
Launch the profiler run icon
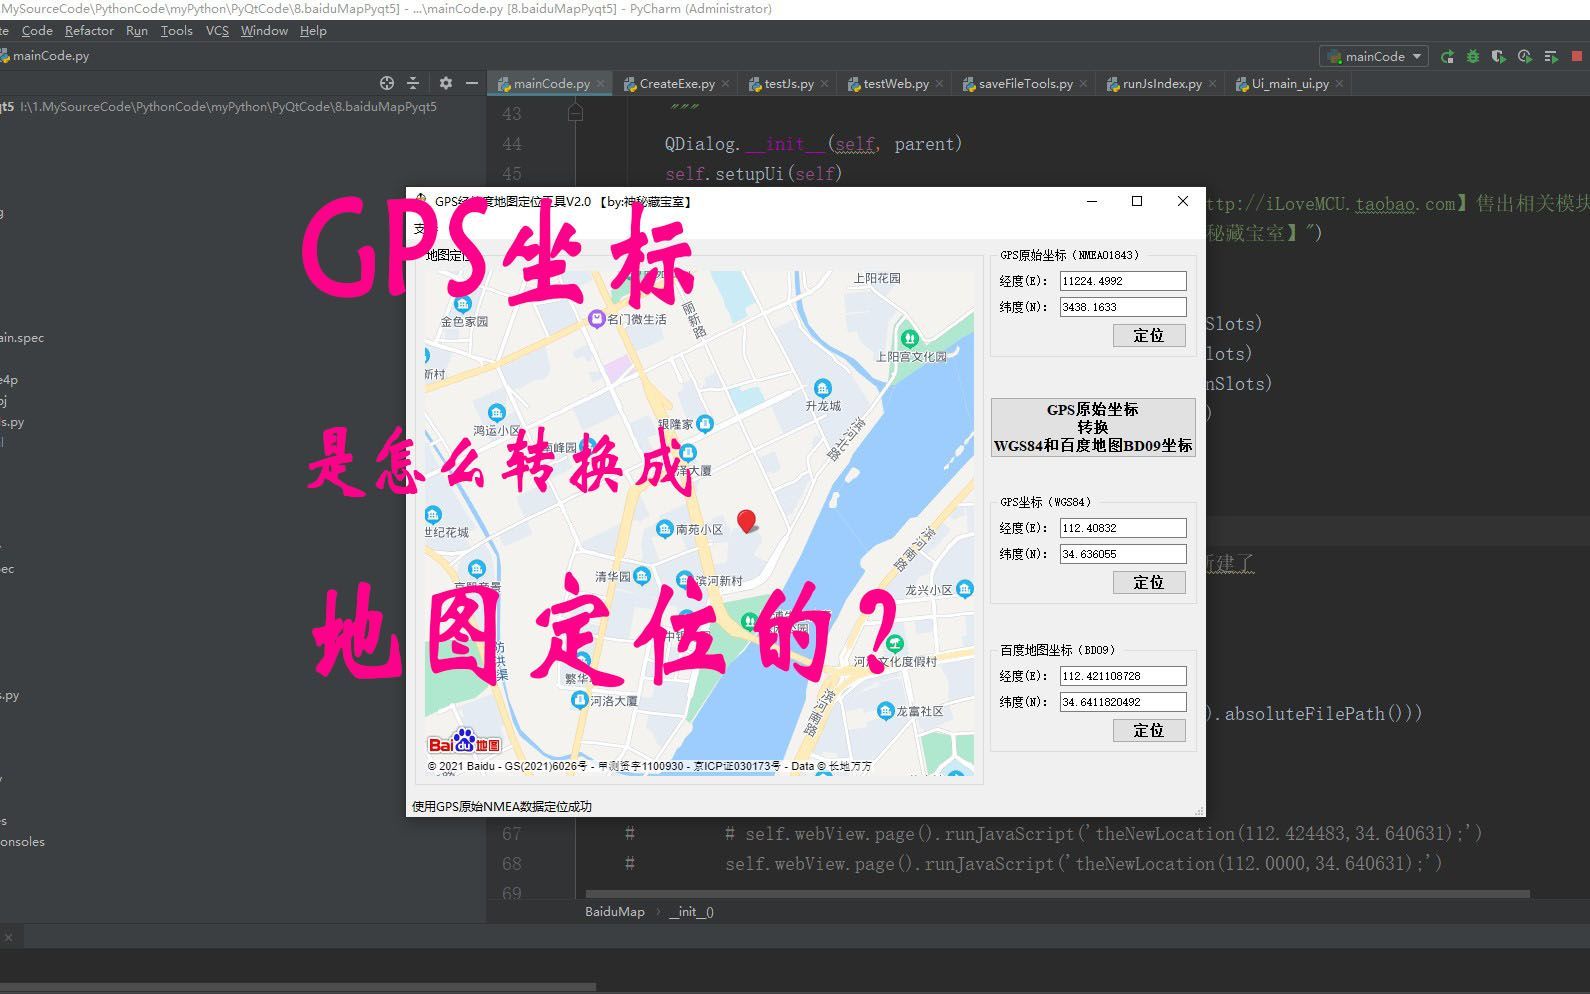1524,57
